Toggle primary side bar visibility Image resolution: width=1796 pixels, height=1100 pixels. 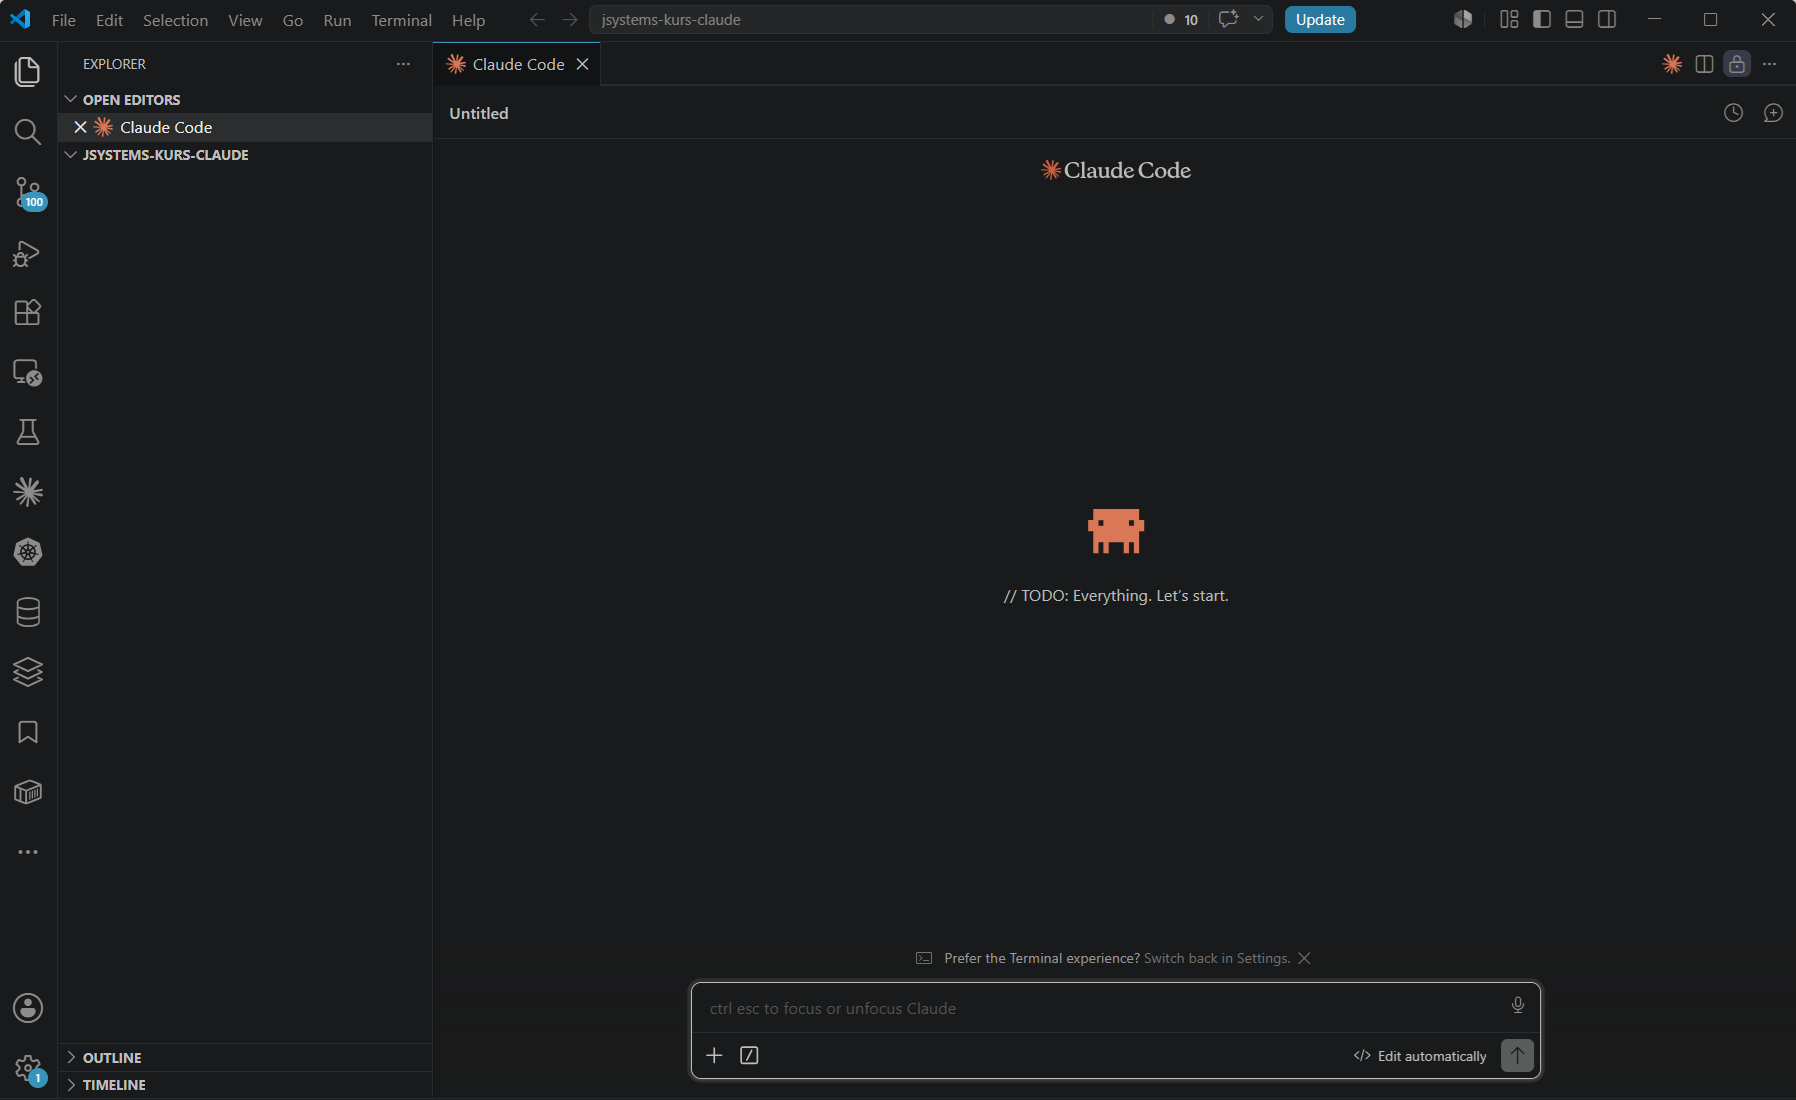coord(1542,19)
